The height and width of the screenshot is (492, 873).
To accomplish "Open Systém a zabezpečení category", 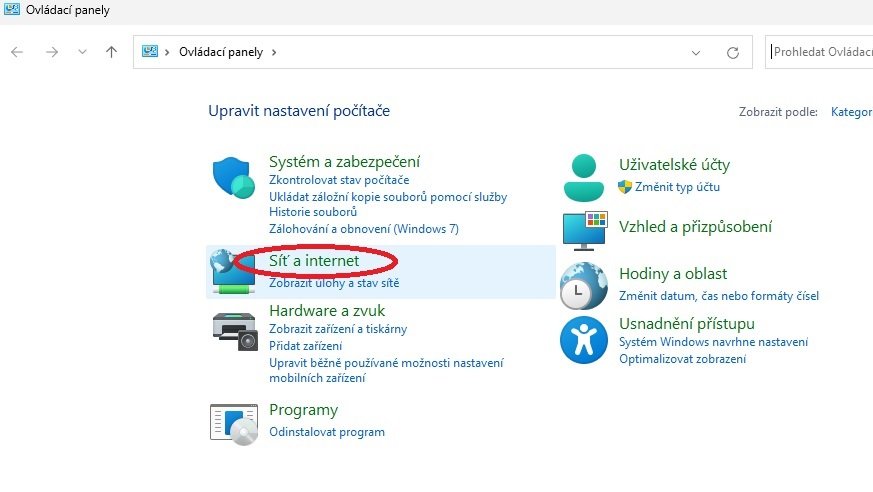I will pos(344,162).
